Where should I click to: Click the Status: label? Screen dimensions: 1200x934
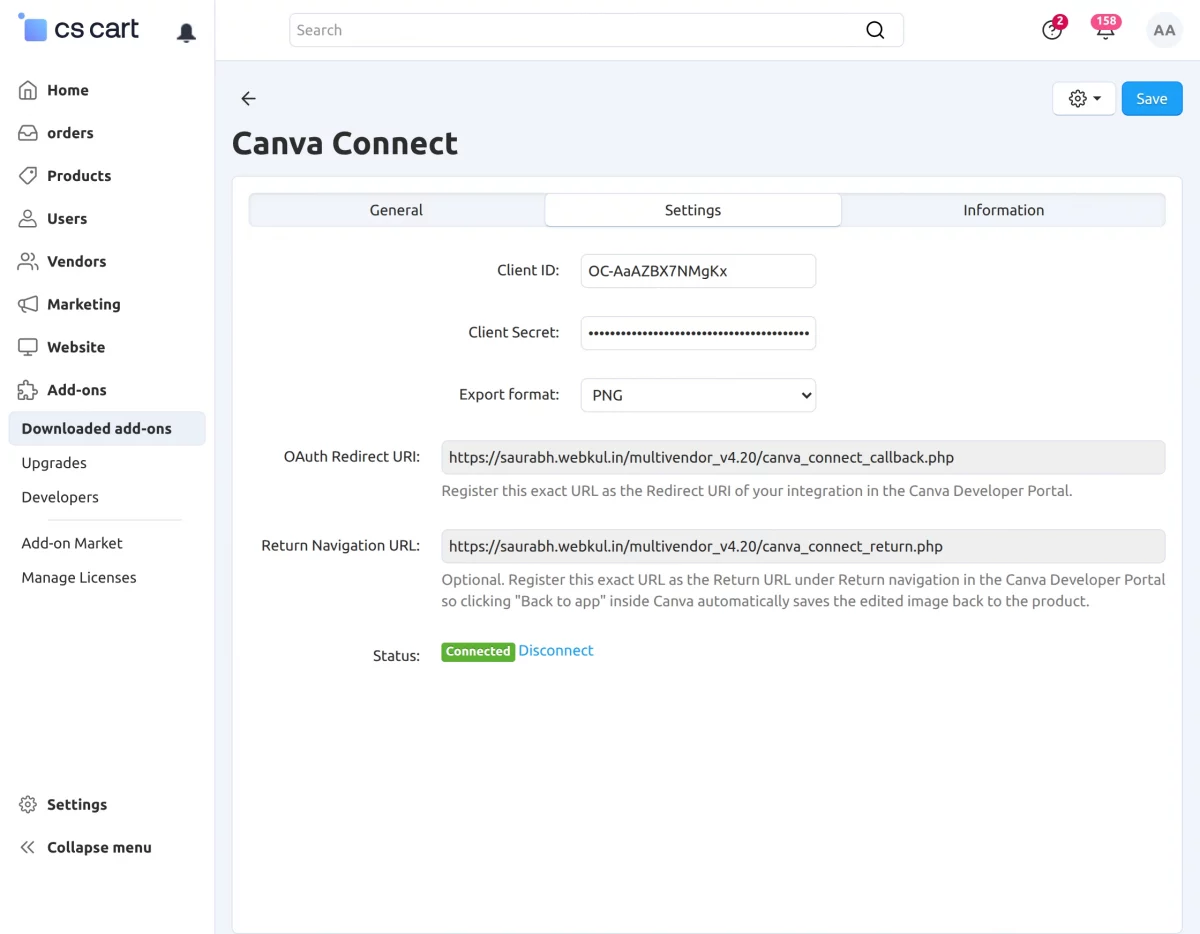pyautogui.click(x=396, y=656)
